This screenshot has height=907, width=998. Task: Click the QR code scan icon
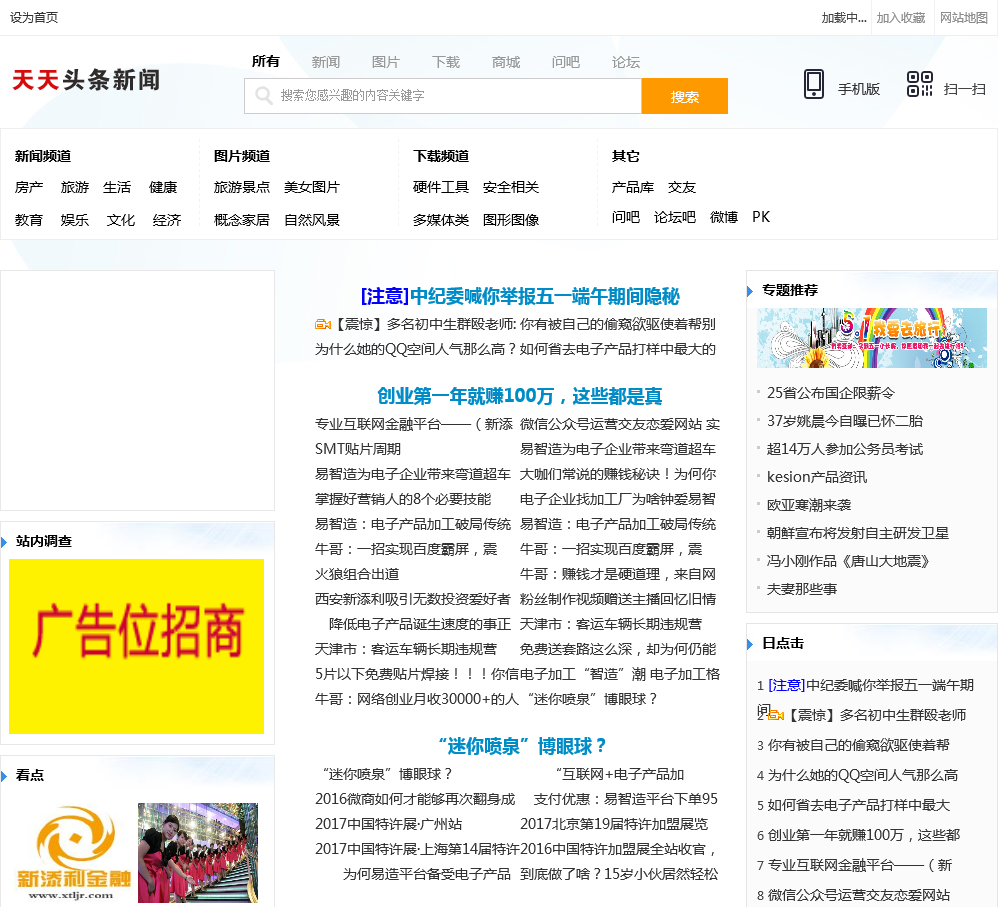pos(919,85)
